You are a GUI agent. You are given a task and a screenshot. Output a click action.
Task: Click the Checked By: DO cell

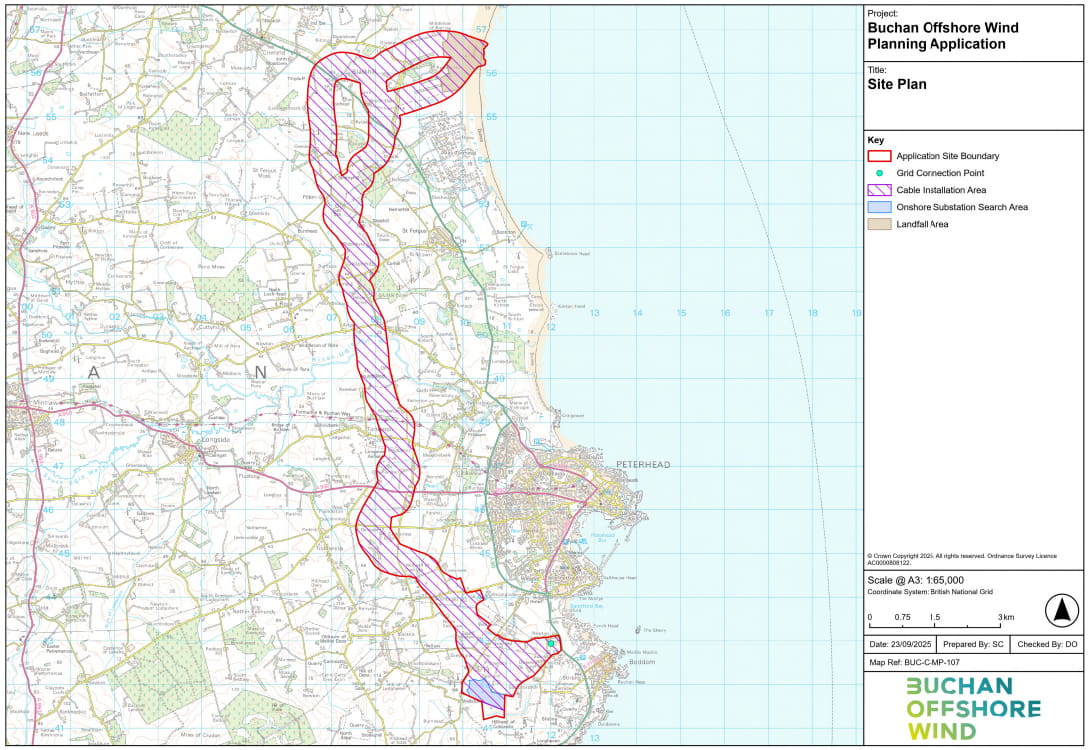(1046, 644)
